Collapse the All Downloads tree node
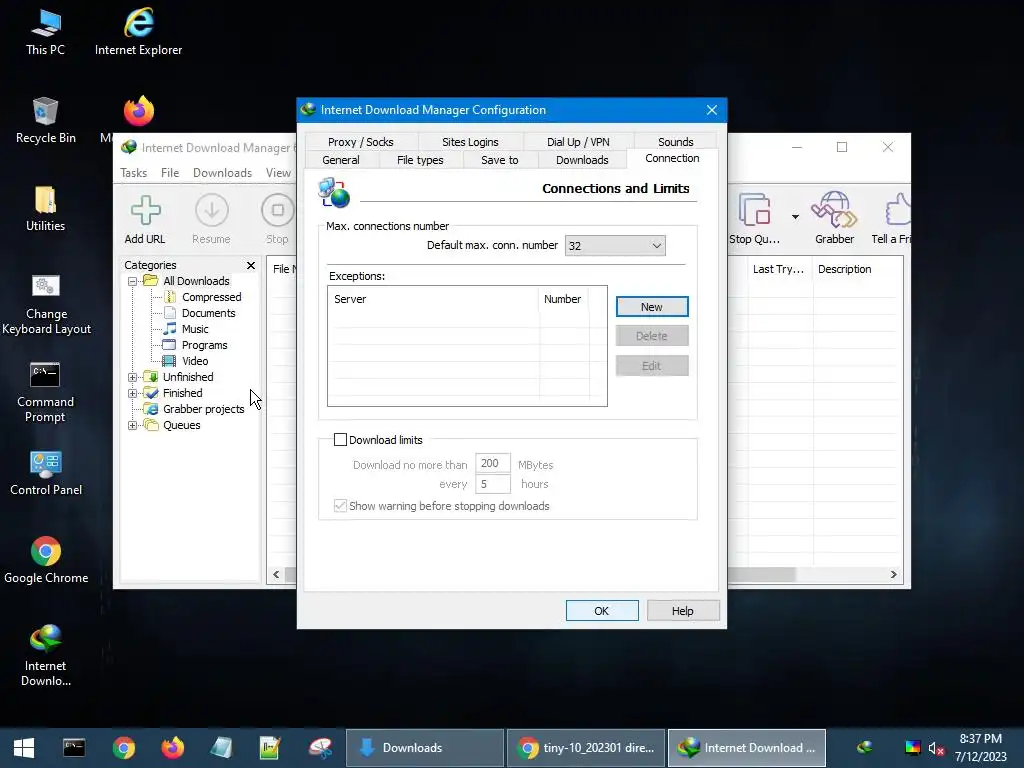The width and height of the screenshot is (1024, 768). pos(133,281)
